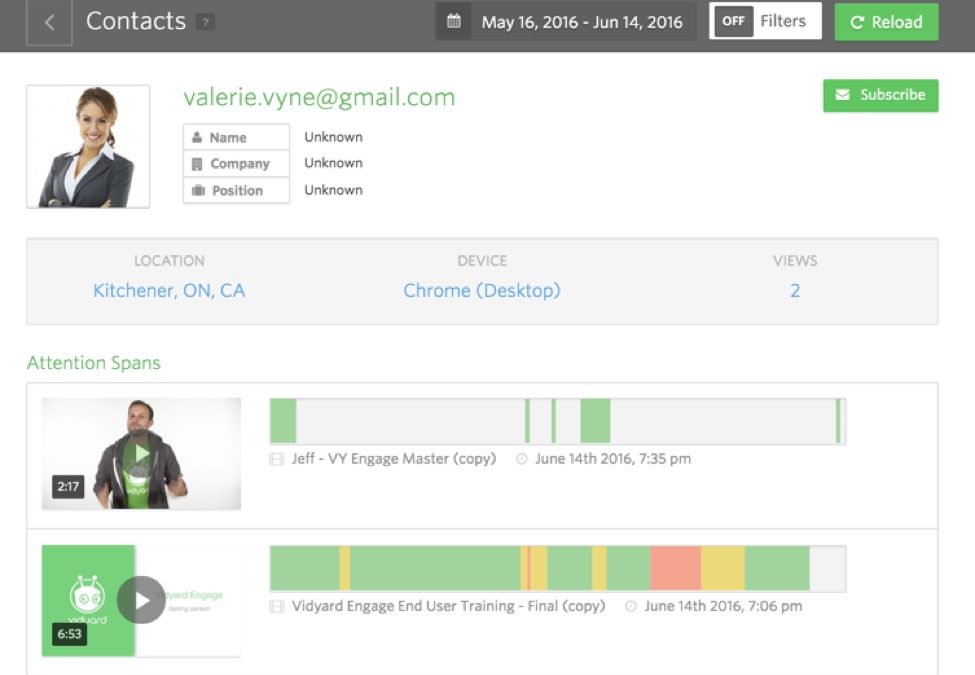Open Vidyard Engage End User Training - Final (copy)
Screen dimensions: 975x675
coord(448,606)
